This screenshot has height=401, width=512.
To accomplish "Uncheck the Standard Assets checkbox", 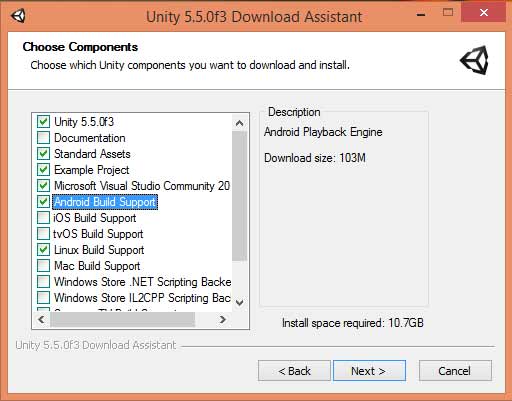I will click(43, 154).
